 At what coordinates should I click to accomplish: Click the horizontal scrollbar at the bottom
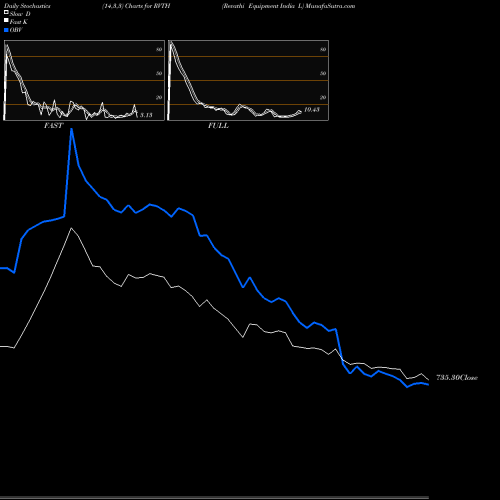point(214,498)
